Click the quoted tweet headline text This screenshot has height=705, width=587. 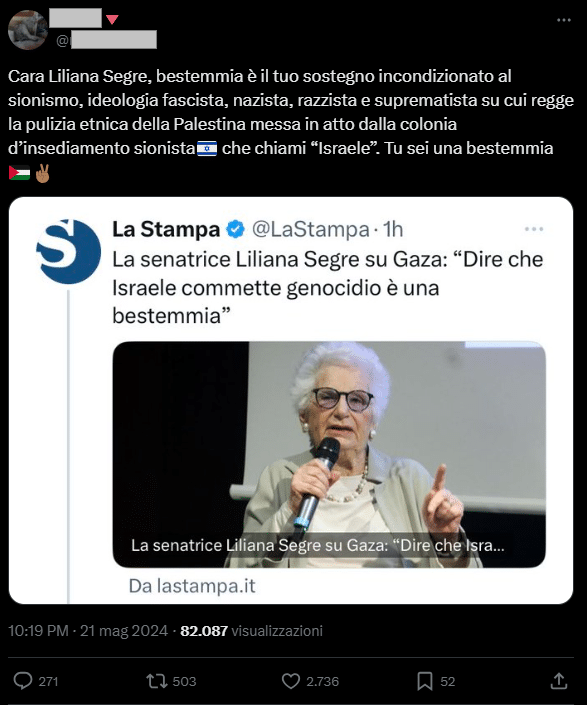coord(328,287)
